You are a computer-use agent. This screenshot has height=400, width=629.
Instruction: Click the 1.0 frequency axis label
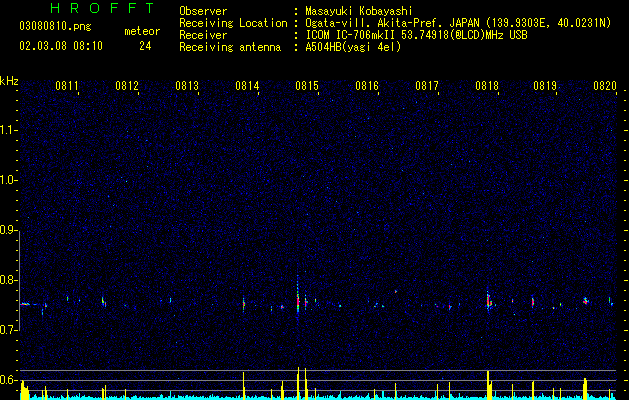click(9, 180)
